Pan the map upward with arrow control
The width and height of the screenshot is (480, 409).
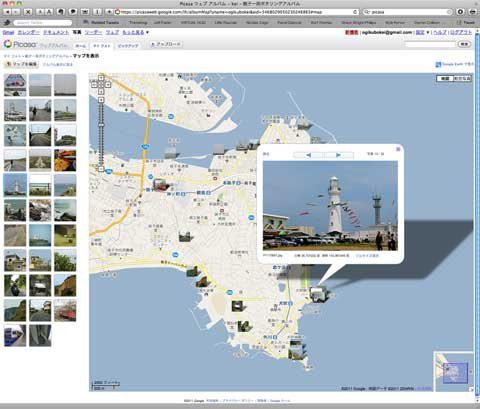click(101, 78)
